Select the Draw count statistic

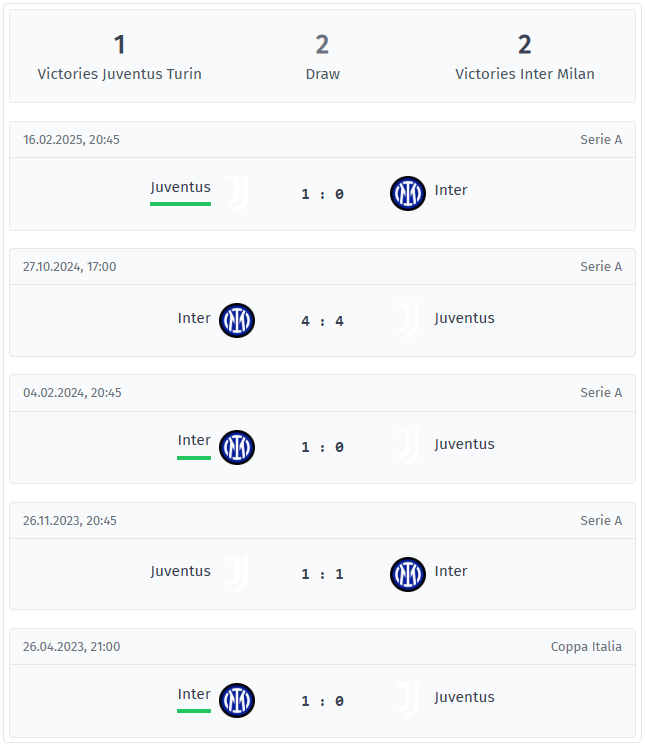[x=323, y=57]
